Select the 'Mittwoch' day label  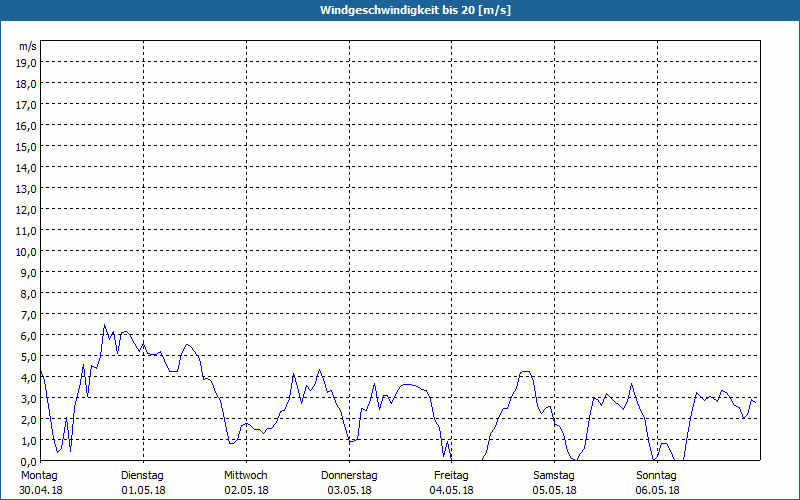click(246, 476)
